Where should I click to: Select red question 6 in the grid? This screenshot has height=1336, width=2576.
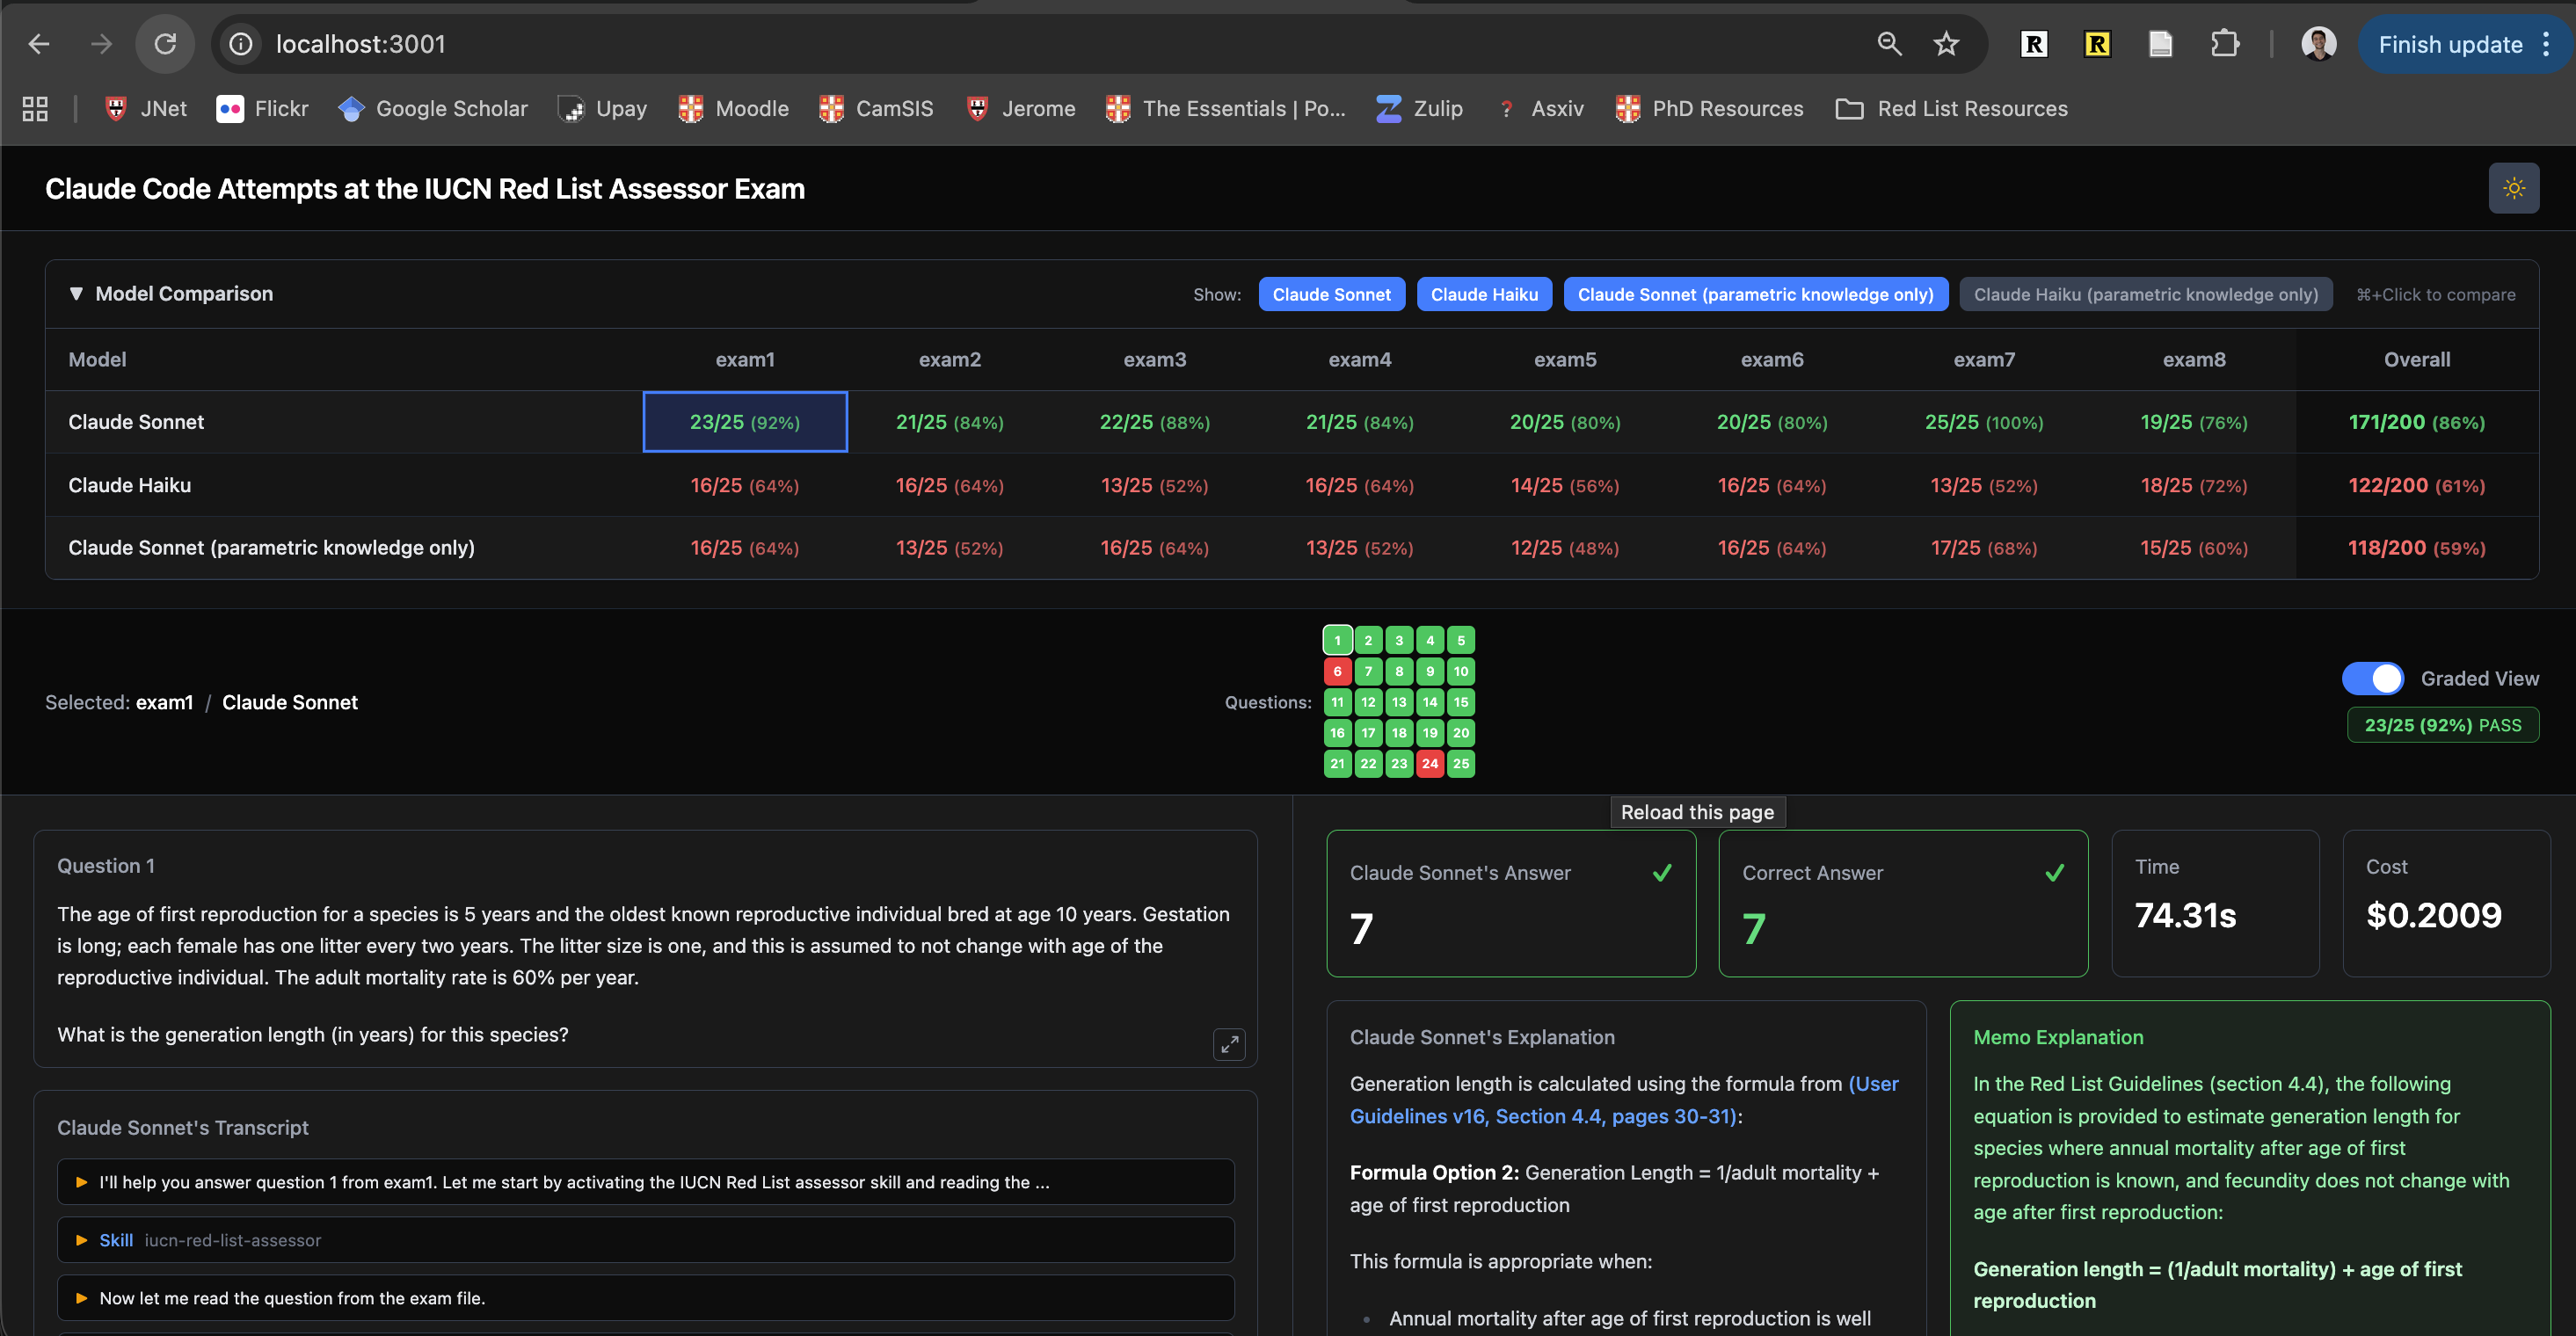click(x=1337, y=671)
